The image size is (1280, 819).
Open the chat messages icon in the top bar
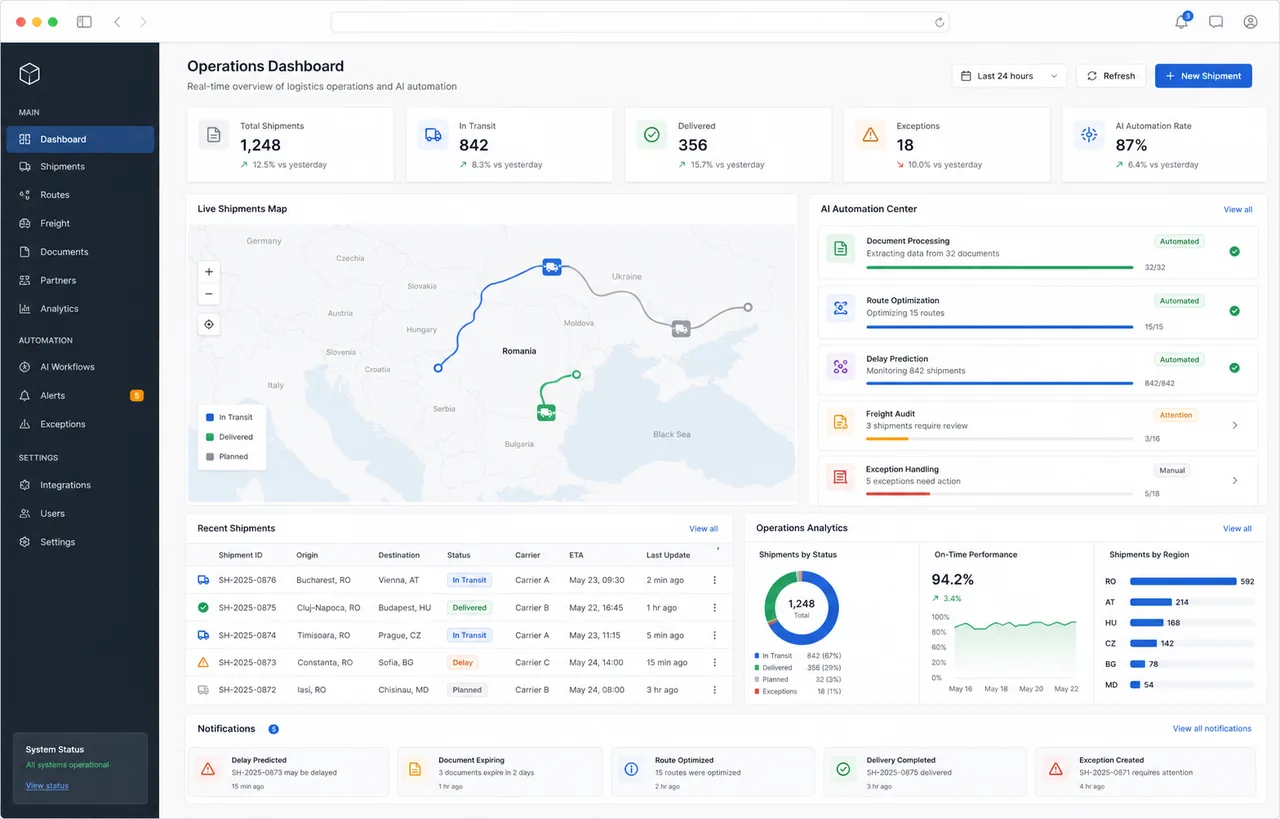(x=1216, y=21)
